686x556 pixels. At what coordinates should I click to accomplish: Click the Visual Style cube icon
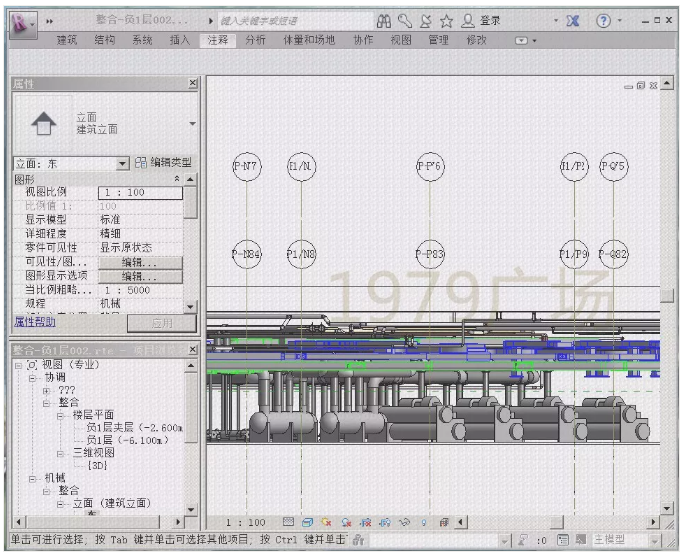308,522
